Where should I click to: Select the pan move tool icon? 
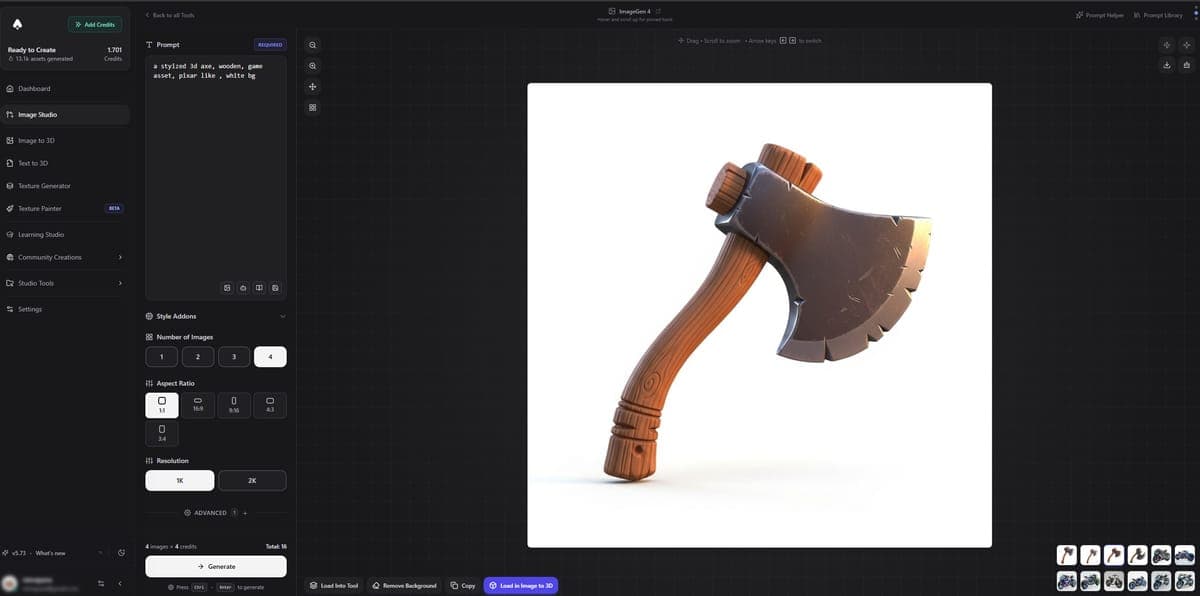coord(313,87)
